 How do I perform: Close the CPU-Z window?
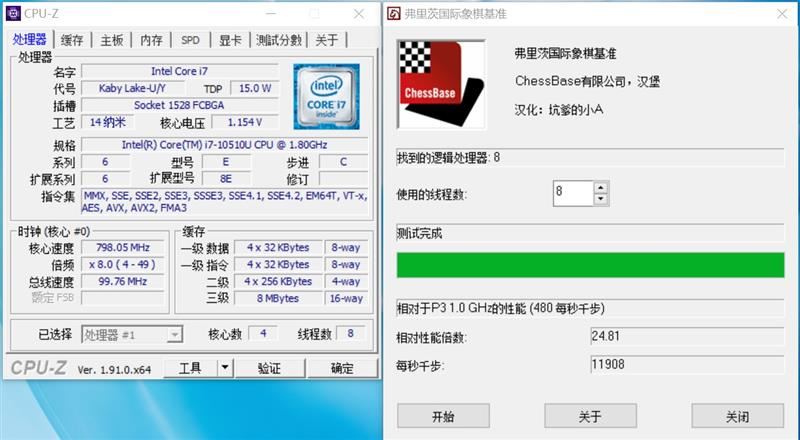[359, 14]
